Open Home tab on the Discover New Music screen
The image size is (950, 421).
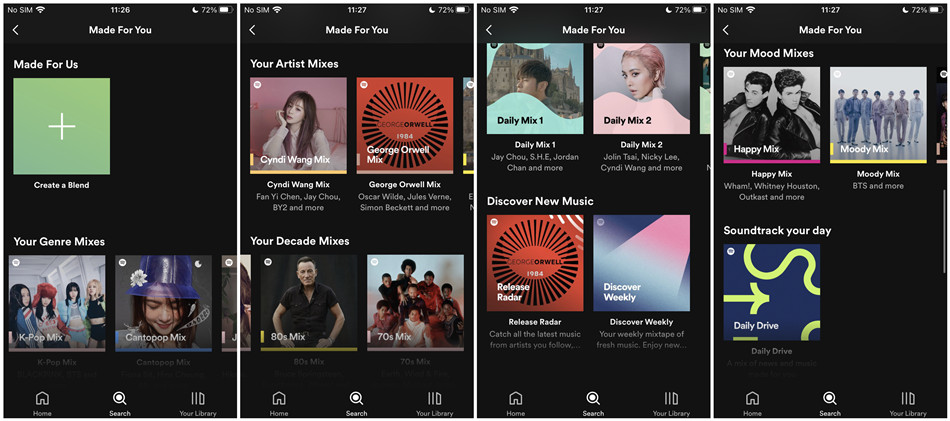(x=516, y=404)
